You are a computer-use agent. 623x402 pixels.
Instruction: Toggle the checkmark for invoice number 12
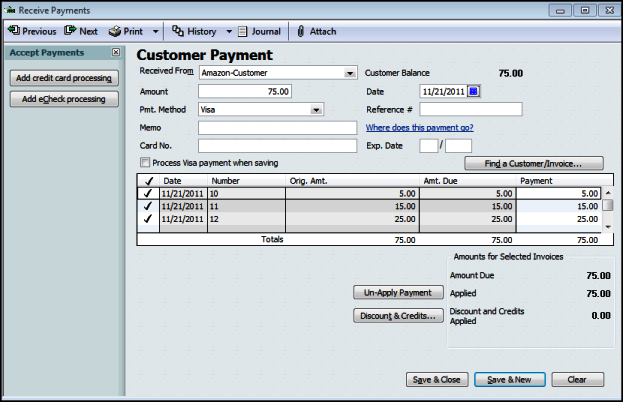pos(147,218)
